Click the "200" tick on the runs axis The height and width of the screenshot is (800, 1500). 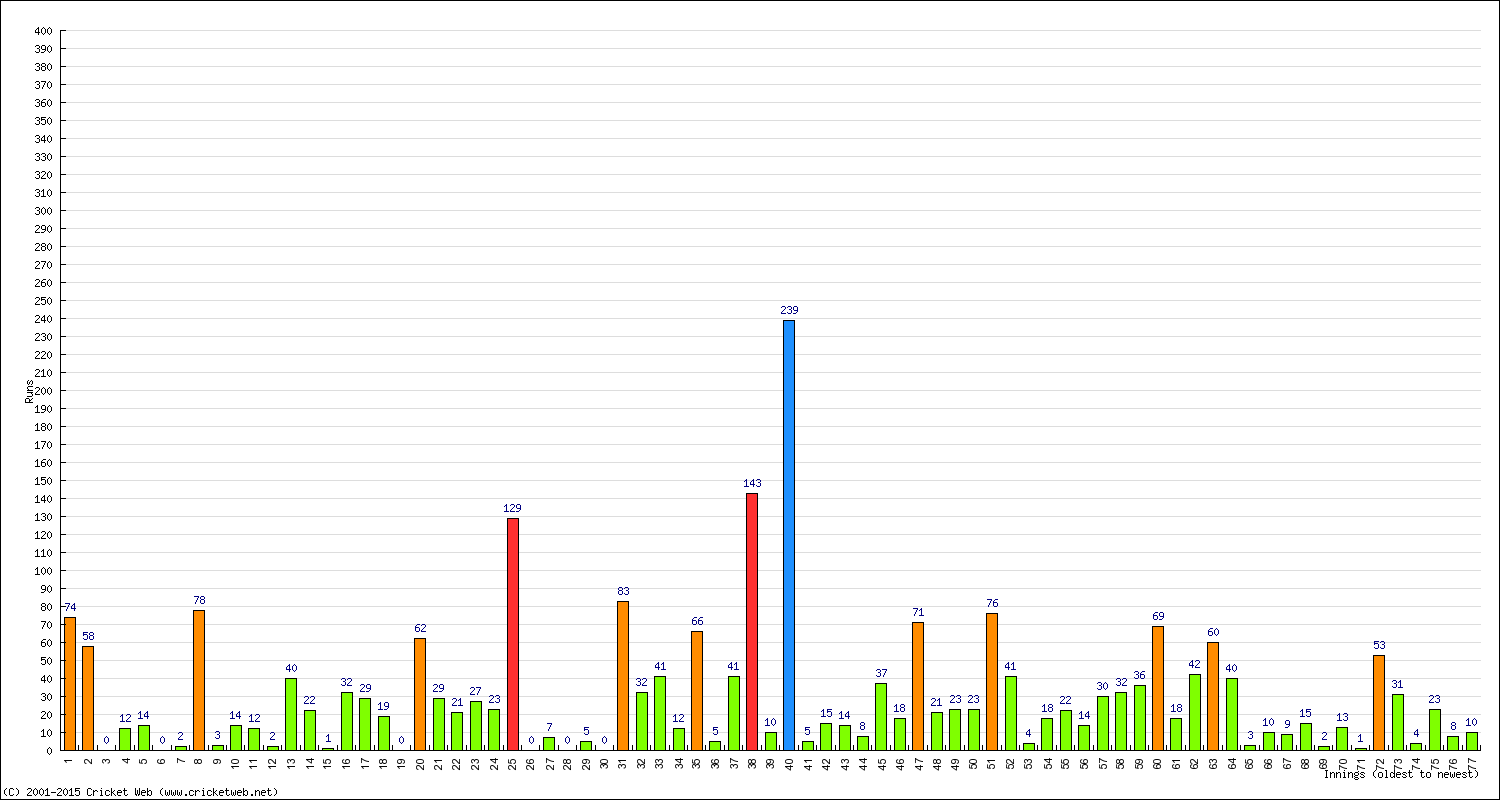[x=42, y=391]
